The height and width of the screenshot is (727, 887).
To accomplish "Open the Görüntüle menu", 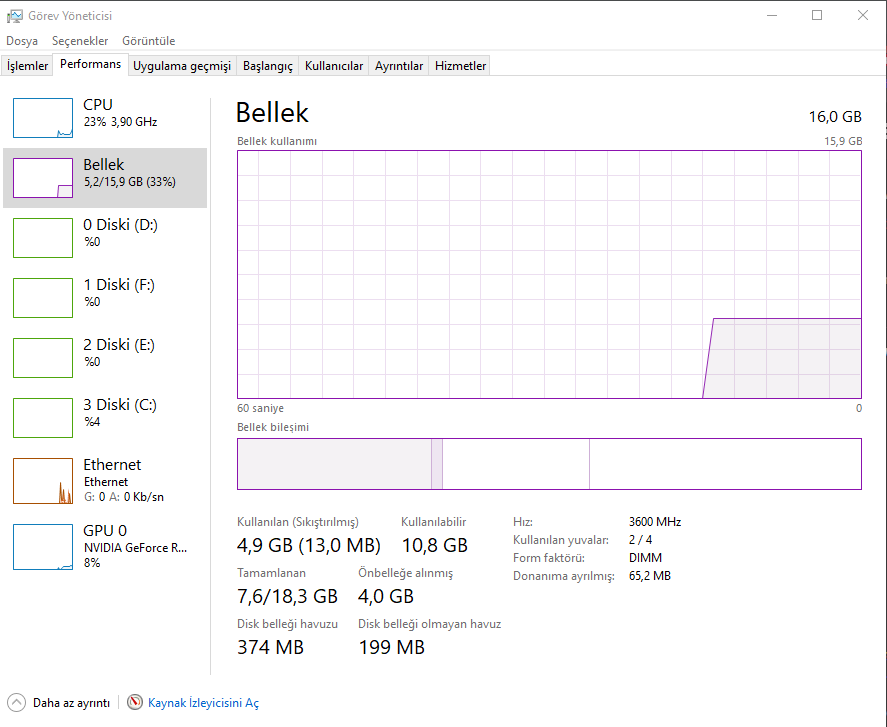I will 149,41.
